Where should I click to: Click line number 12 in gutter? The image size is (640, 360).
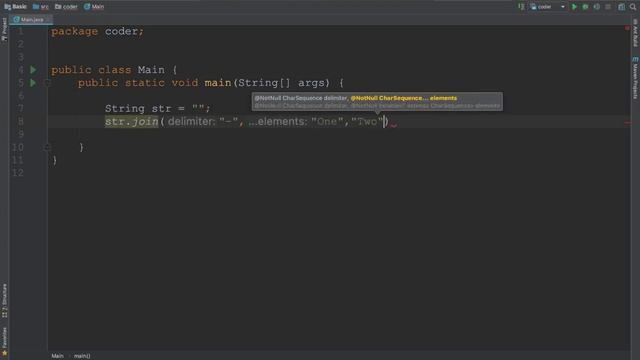coord(18,173)
